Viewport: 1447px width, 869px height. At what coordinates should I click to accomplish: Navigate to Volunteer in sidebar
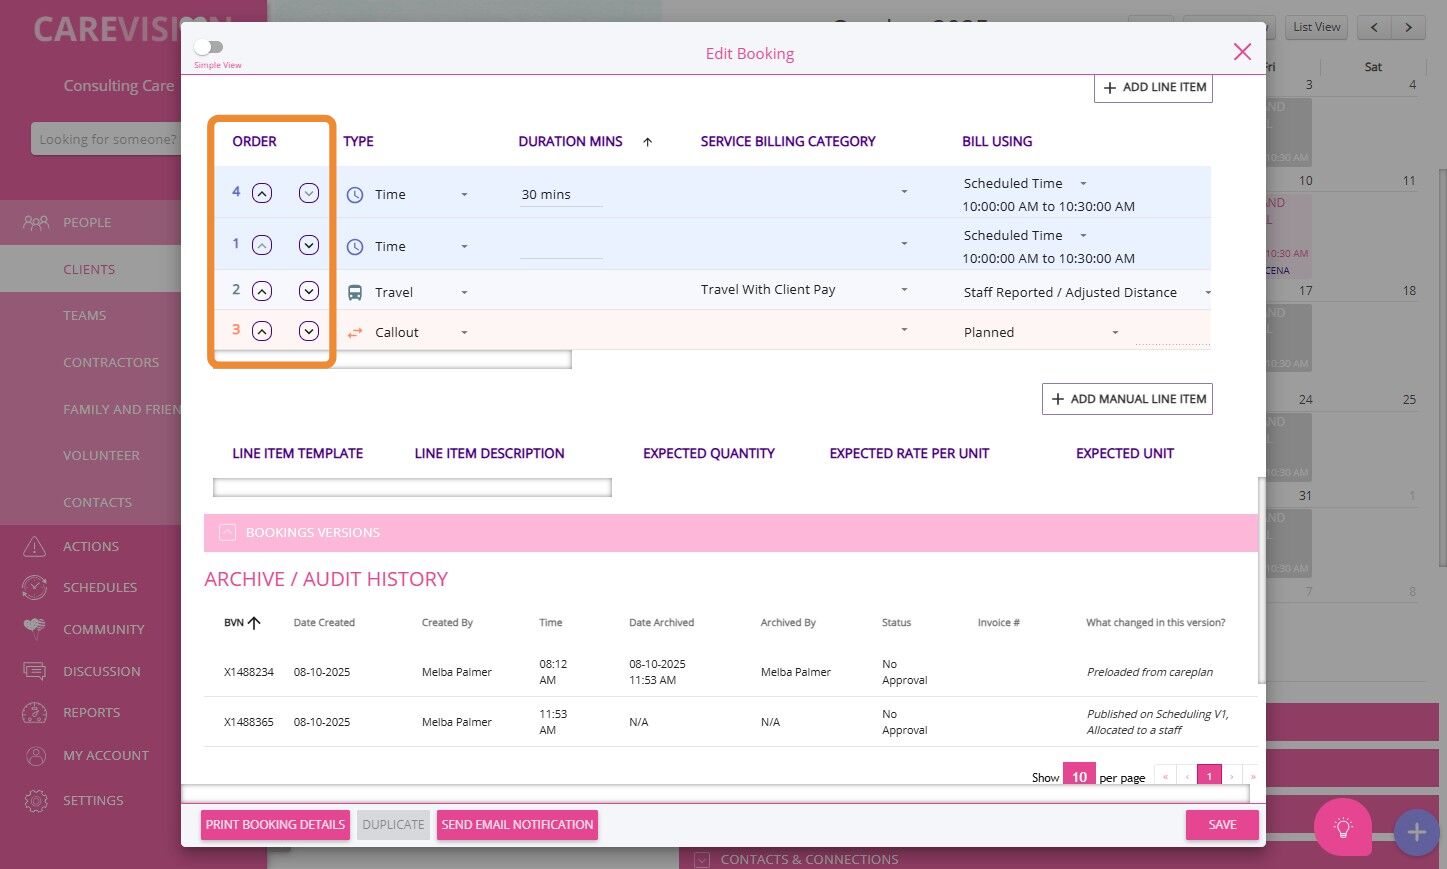click(101, 455)
